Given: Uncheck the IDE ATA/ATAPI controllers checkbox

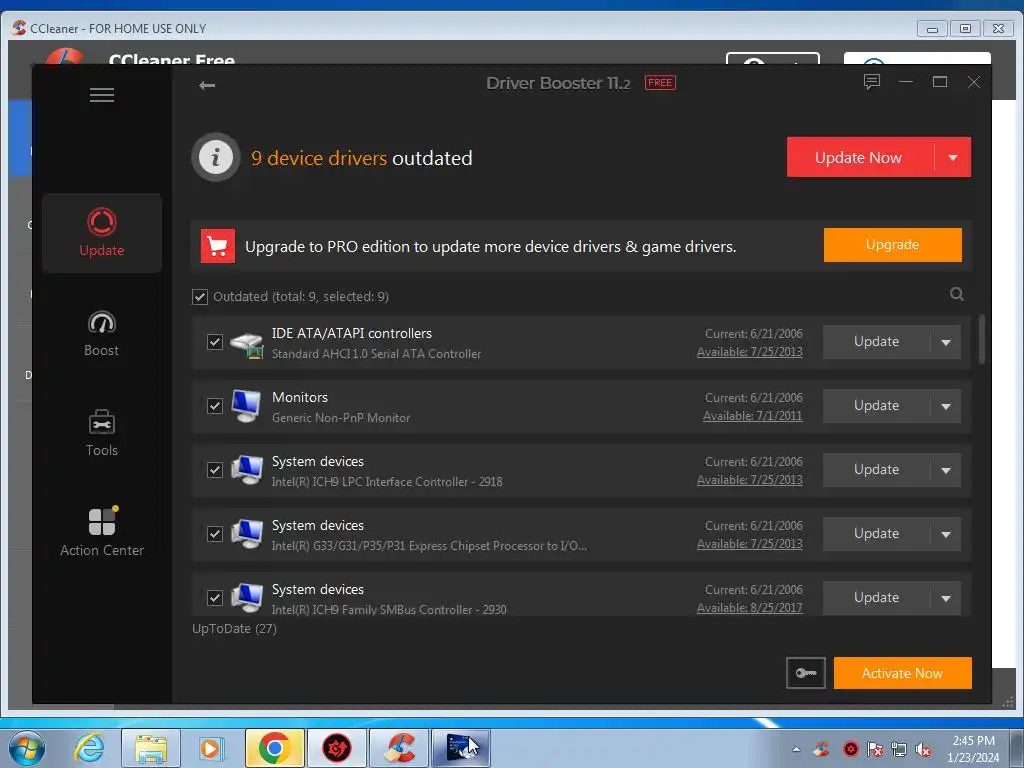Looking at the screenshot, I should pos(215,342).
